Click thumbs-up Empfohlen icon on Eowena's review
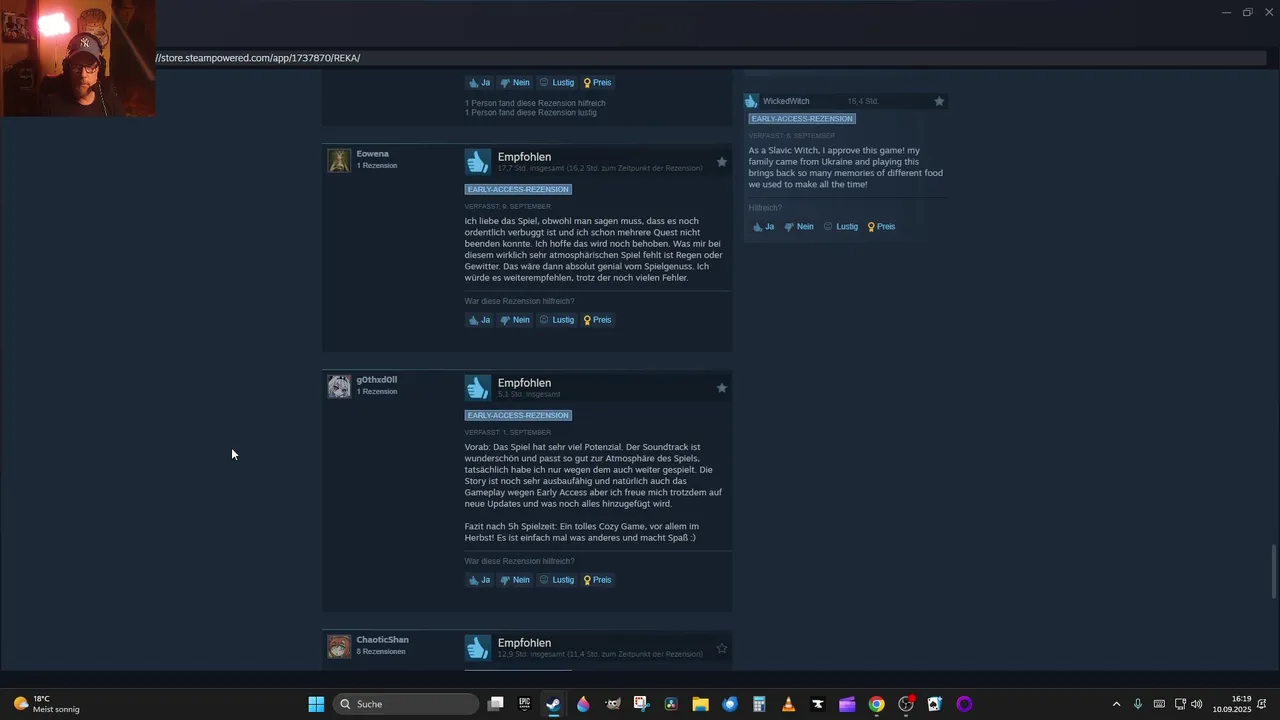Image resolution: width=1280 pixels, height=720 pixels. coord(478,161)
